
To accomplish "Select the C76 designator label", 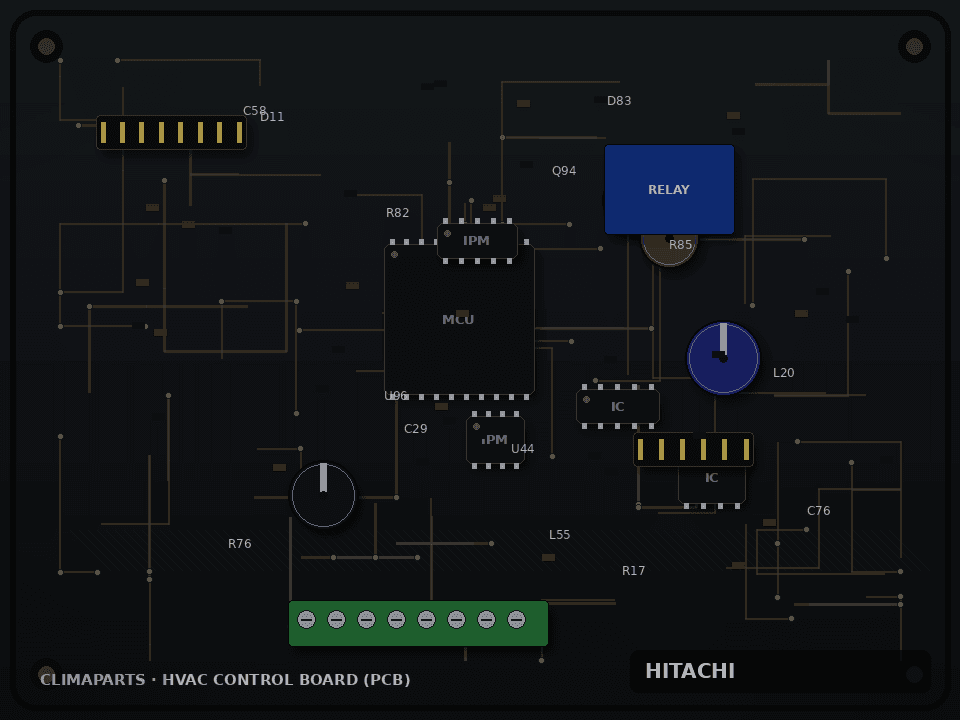I will 819,511.
